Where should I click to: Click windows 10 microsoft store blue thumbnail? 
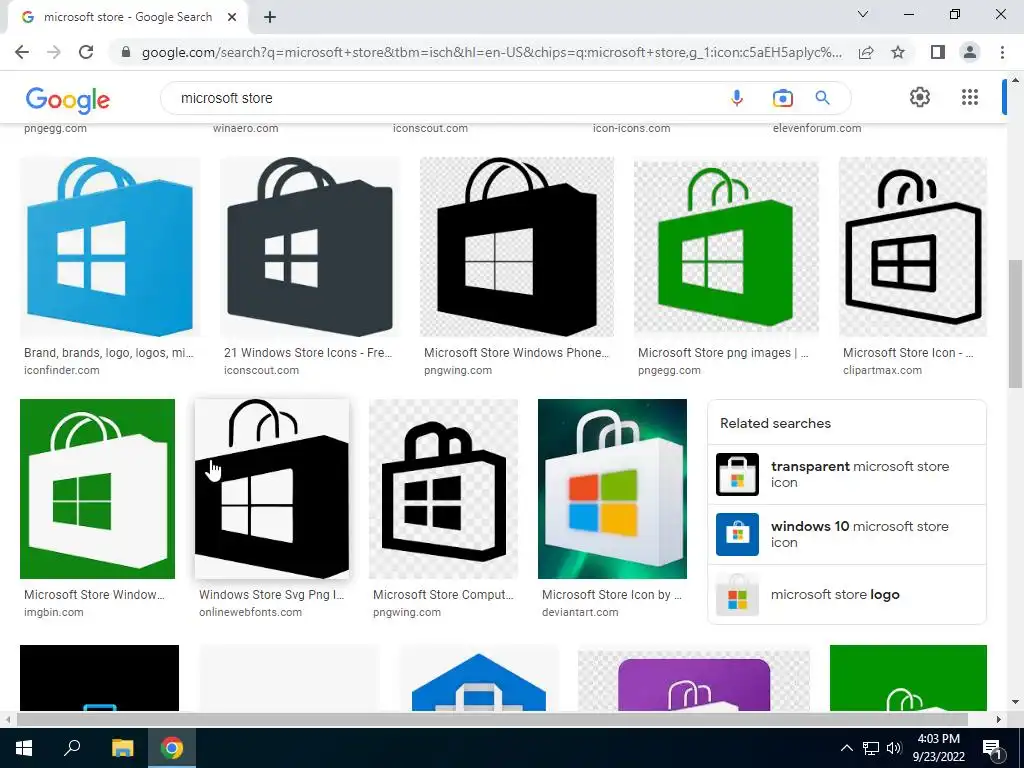(x=737, y=534)
